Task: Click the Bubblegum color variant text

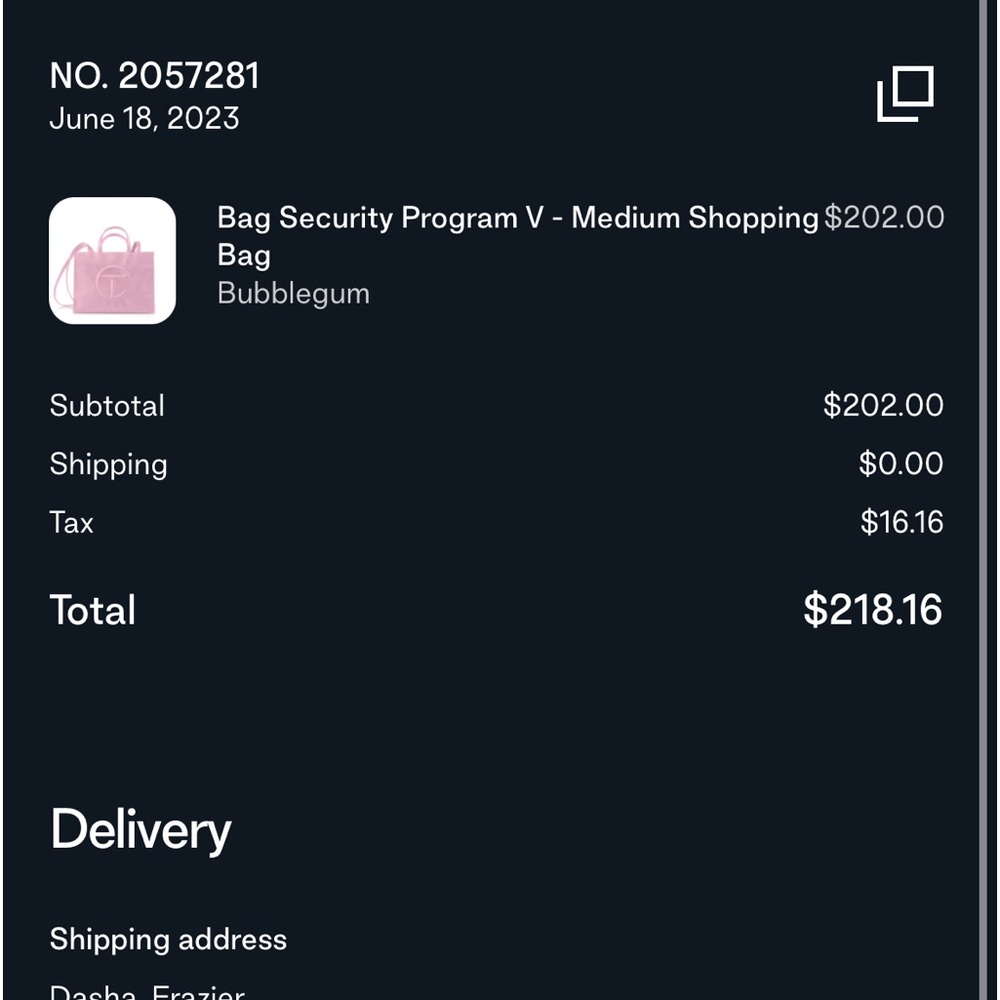Action: coord(293,294)
